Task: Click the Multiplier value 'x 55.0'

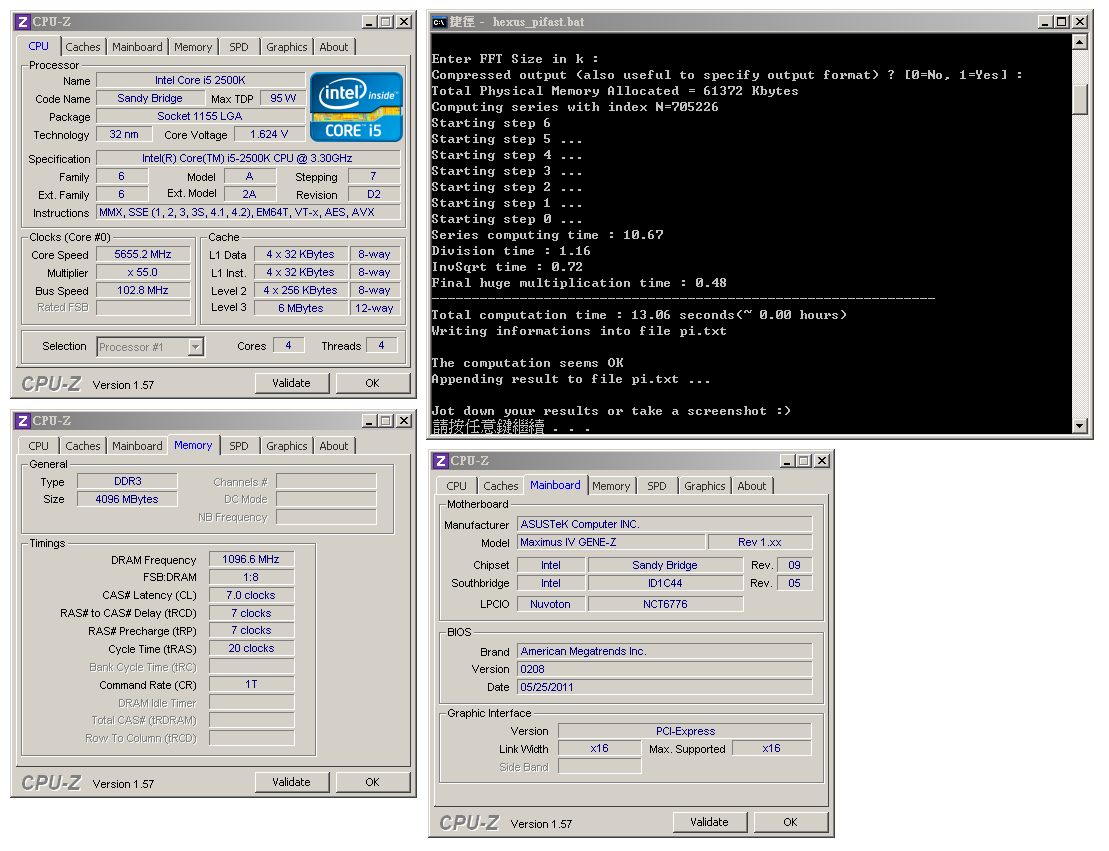Action: coord(143,272)
